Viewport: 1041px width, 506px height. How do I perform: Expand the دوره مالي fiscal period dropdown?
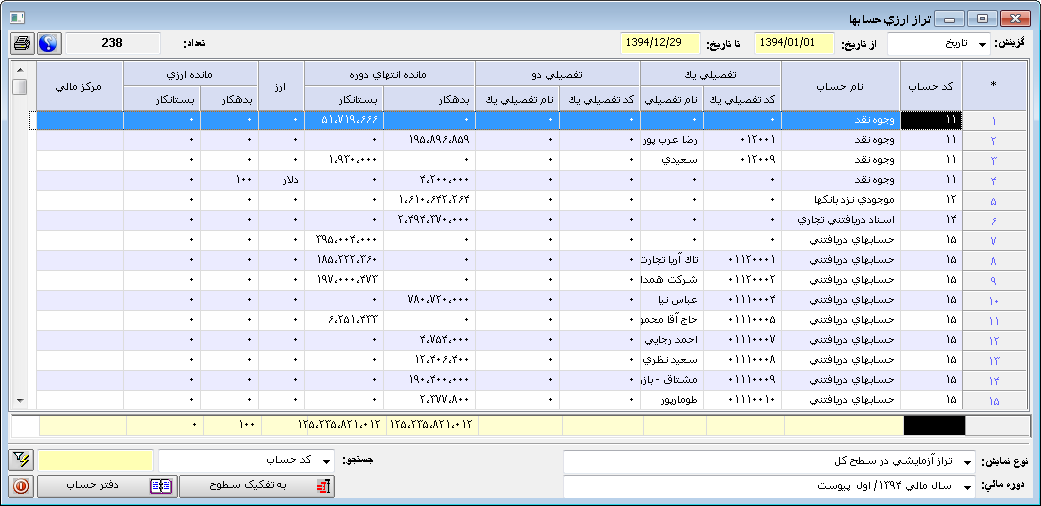[967, 487]
